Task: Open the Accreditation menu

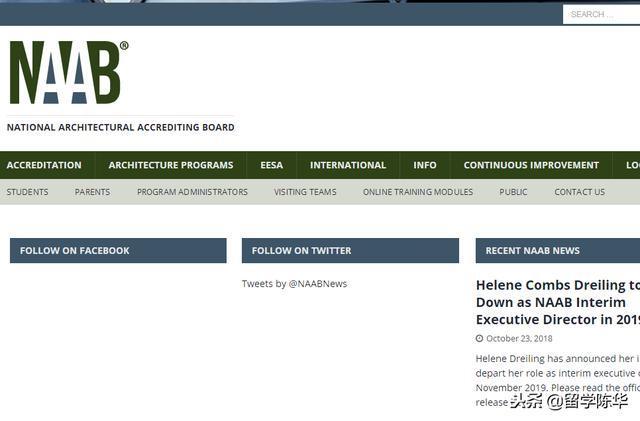Action: [x=44, y=165]
